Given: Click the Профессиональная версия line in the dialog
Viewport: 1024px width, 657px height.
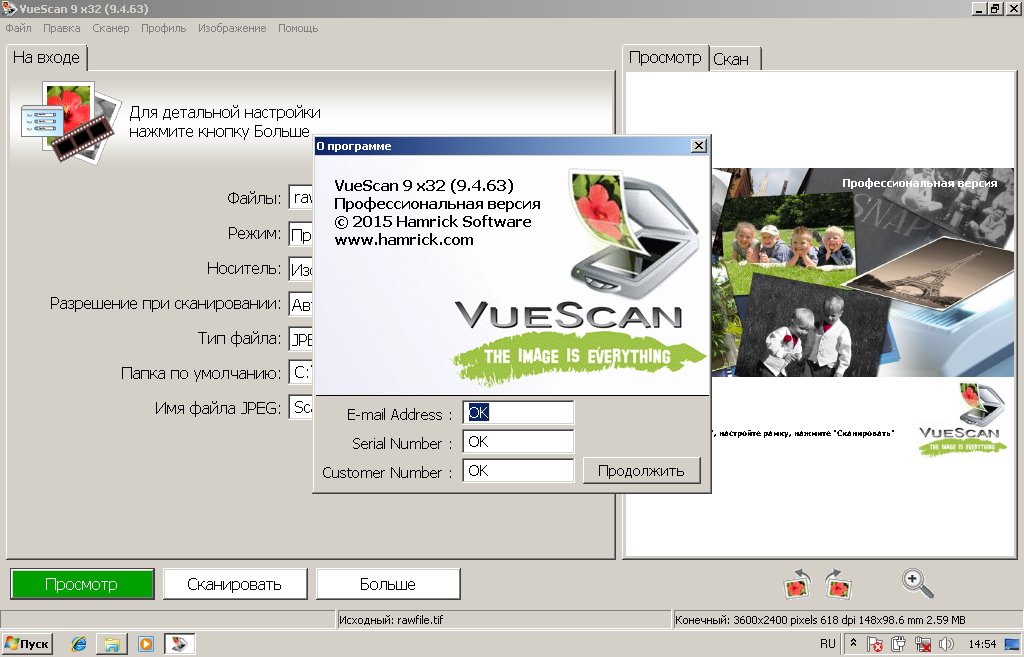Looking at the screenshot, I should point(437,203).
